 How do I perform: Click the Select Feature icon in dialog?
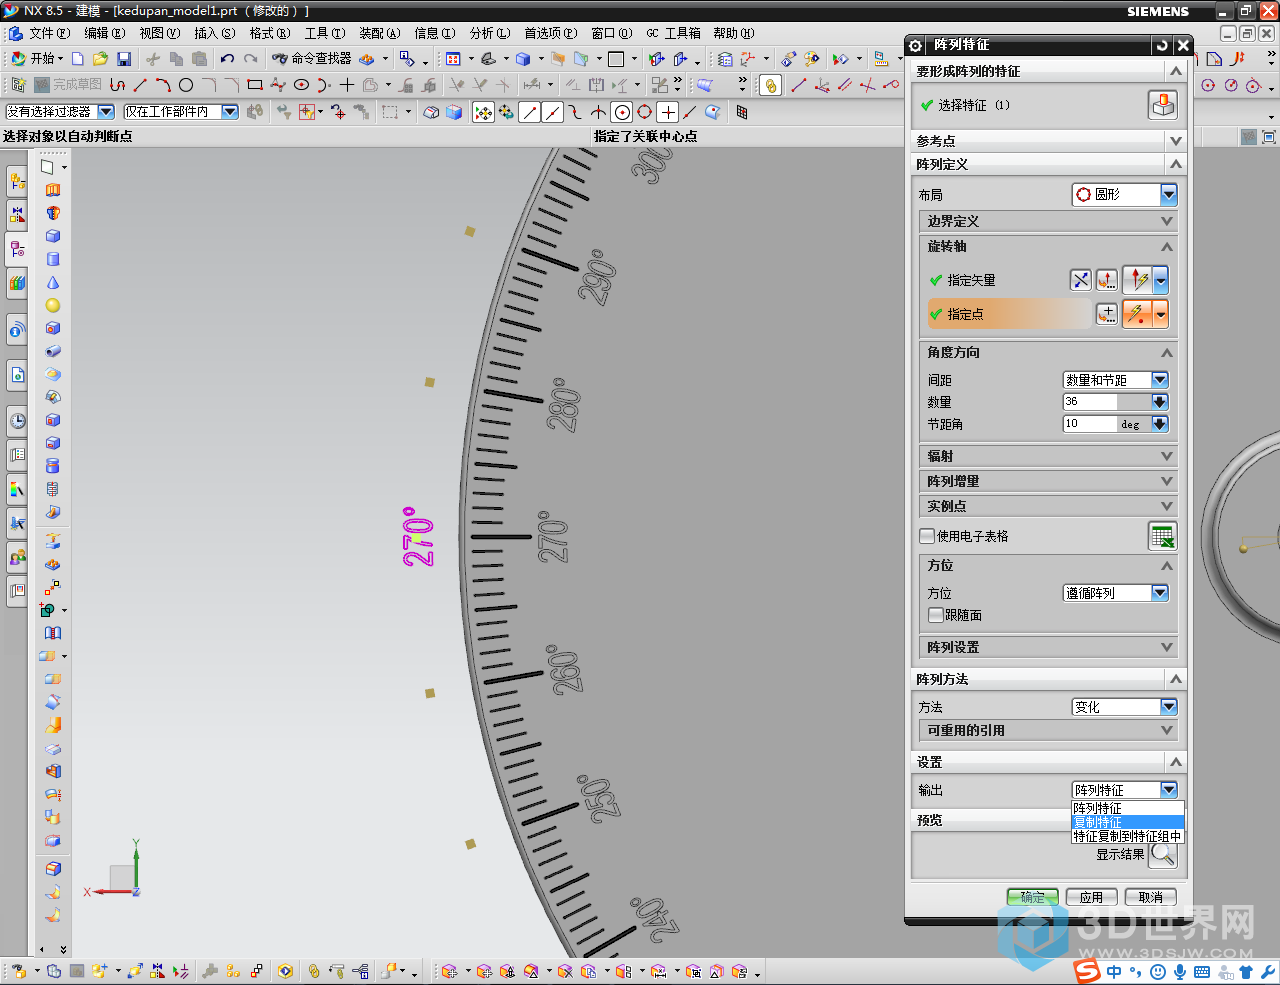coord(1162,105)
